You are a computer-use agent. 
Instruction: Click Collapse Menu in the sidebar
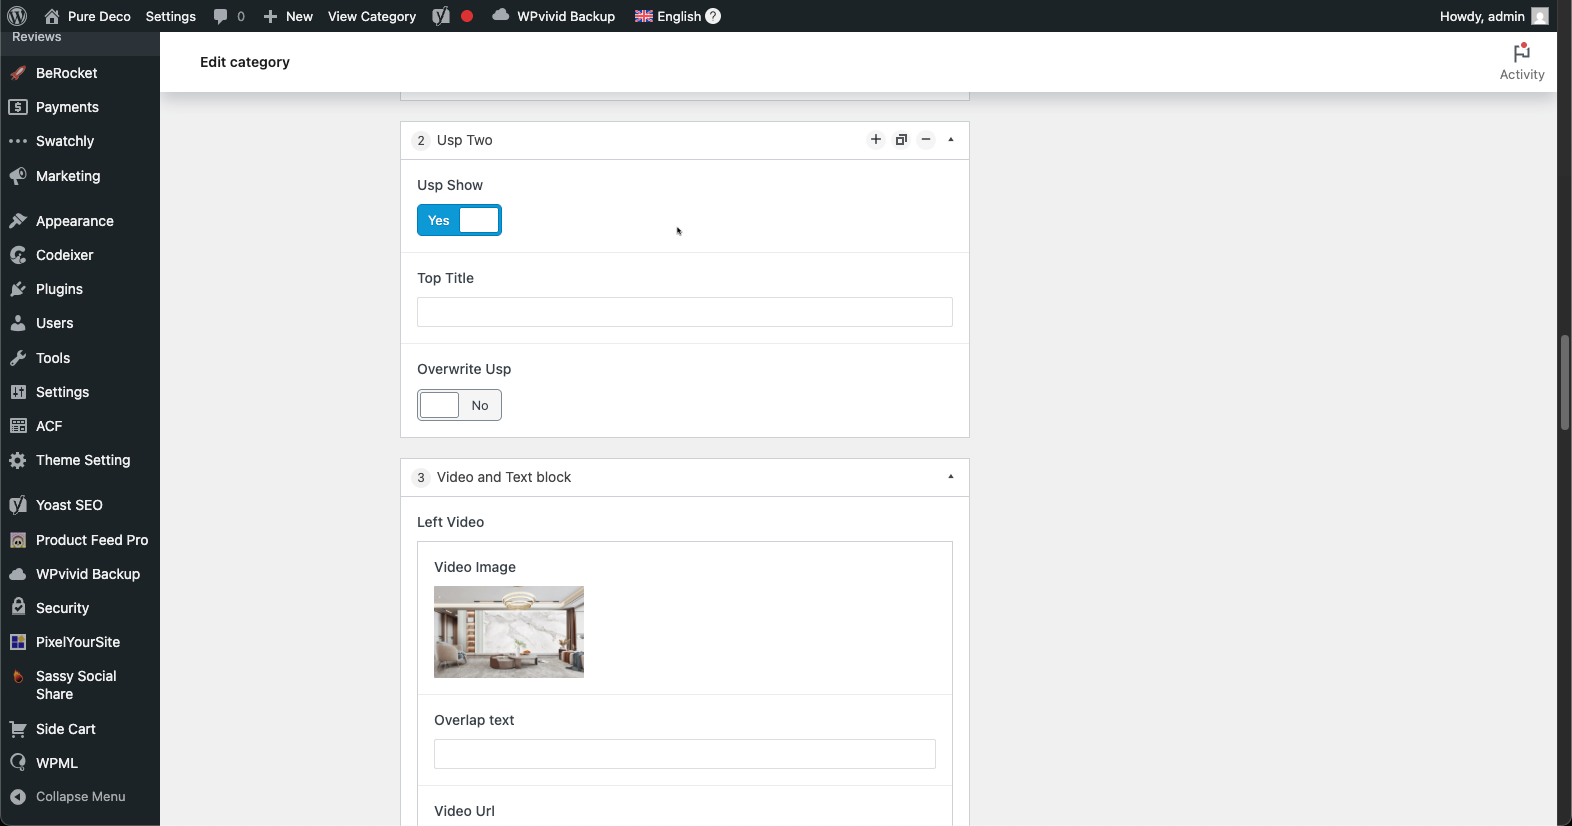point(68,797)
